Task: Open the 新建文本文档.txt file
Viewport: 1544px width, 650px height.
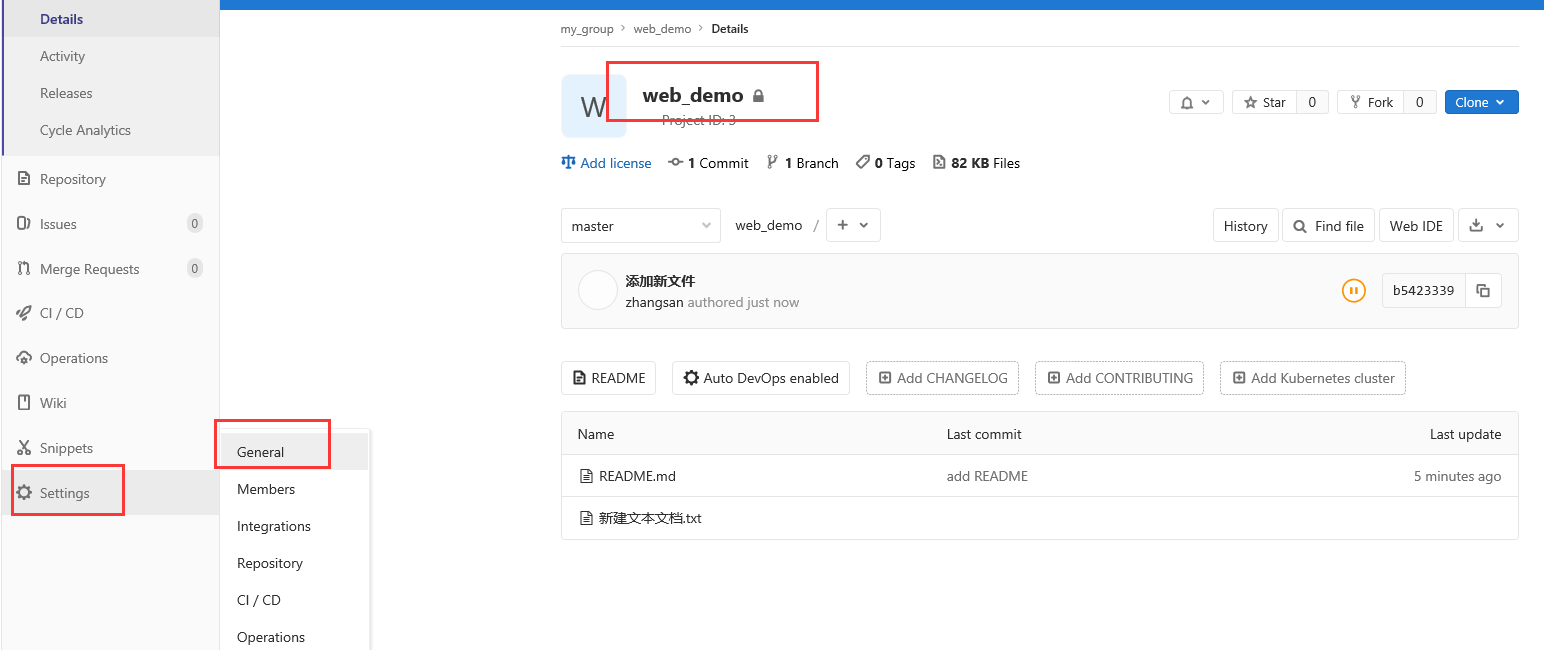Action: click(650, 518)
